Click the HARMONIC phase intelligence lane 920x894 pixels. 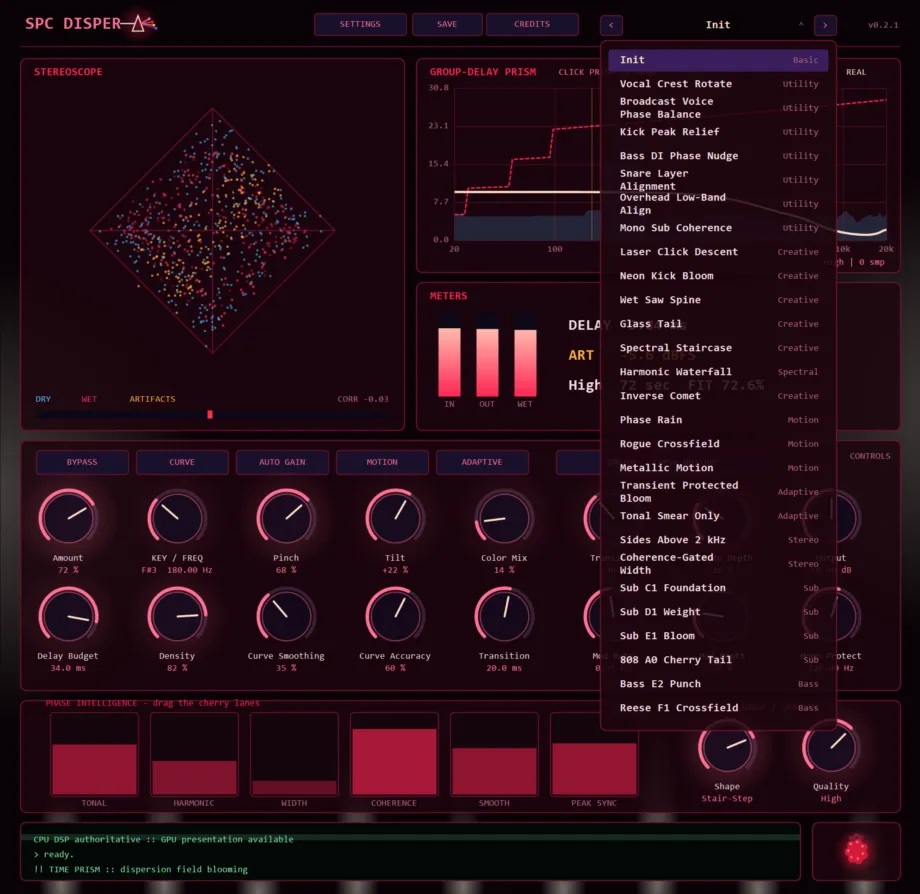pyautogui.click(x=194, y=754)
